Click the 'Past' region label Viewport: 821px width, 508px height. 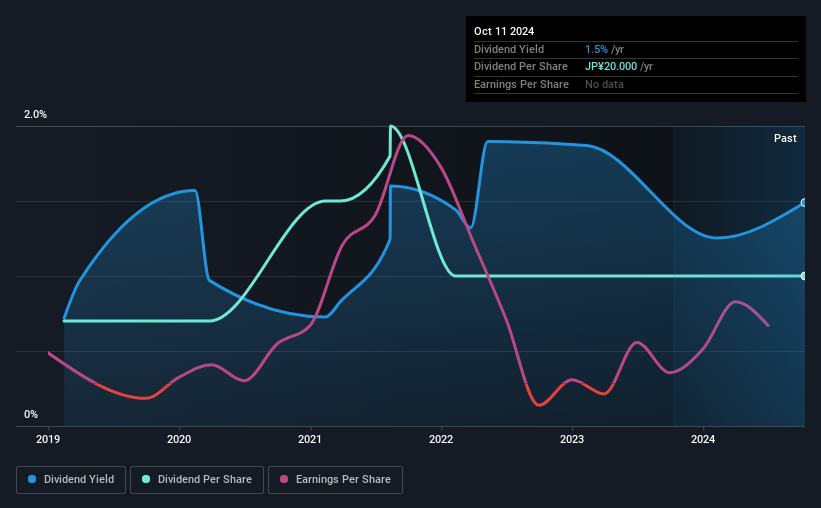[785, 138]
